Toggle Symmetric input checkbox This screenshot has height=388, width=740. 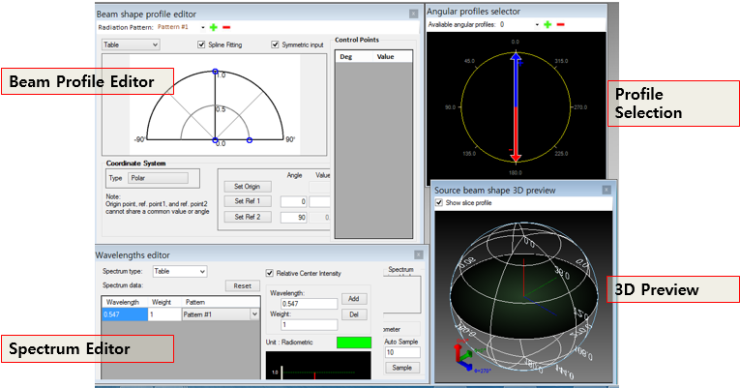point(275,44)
